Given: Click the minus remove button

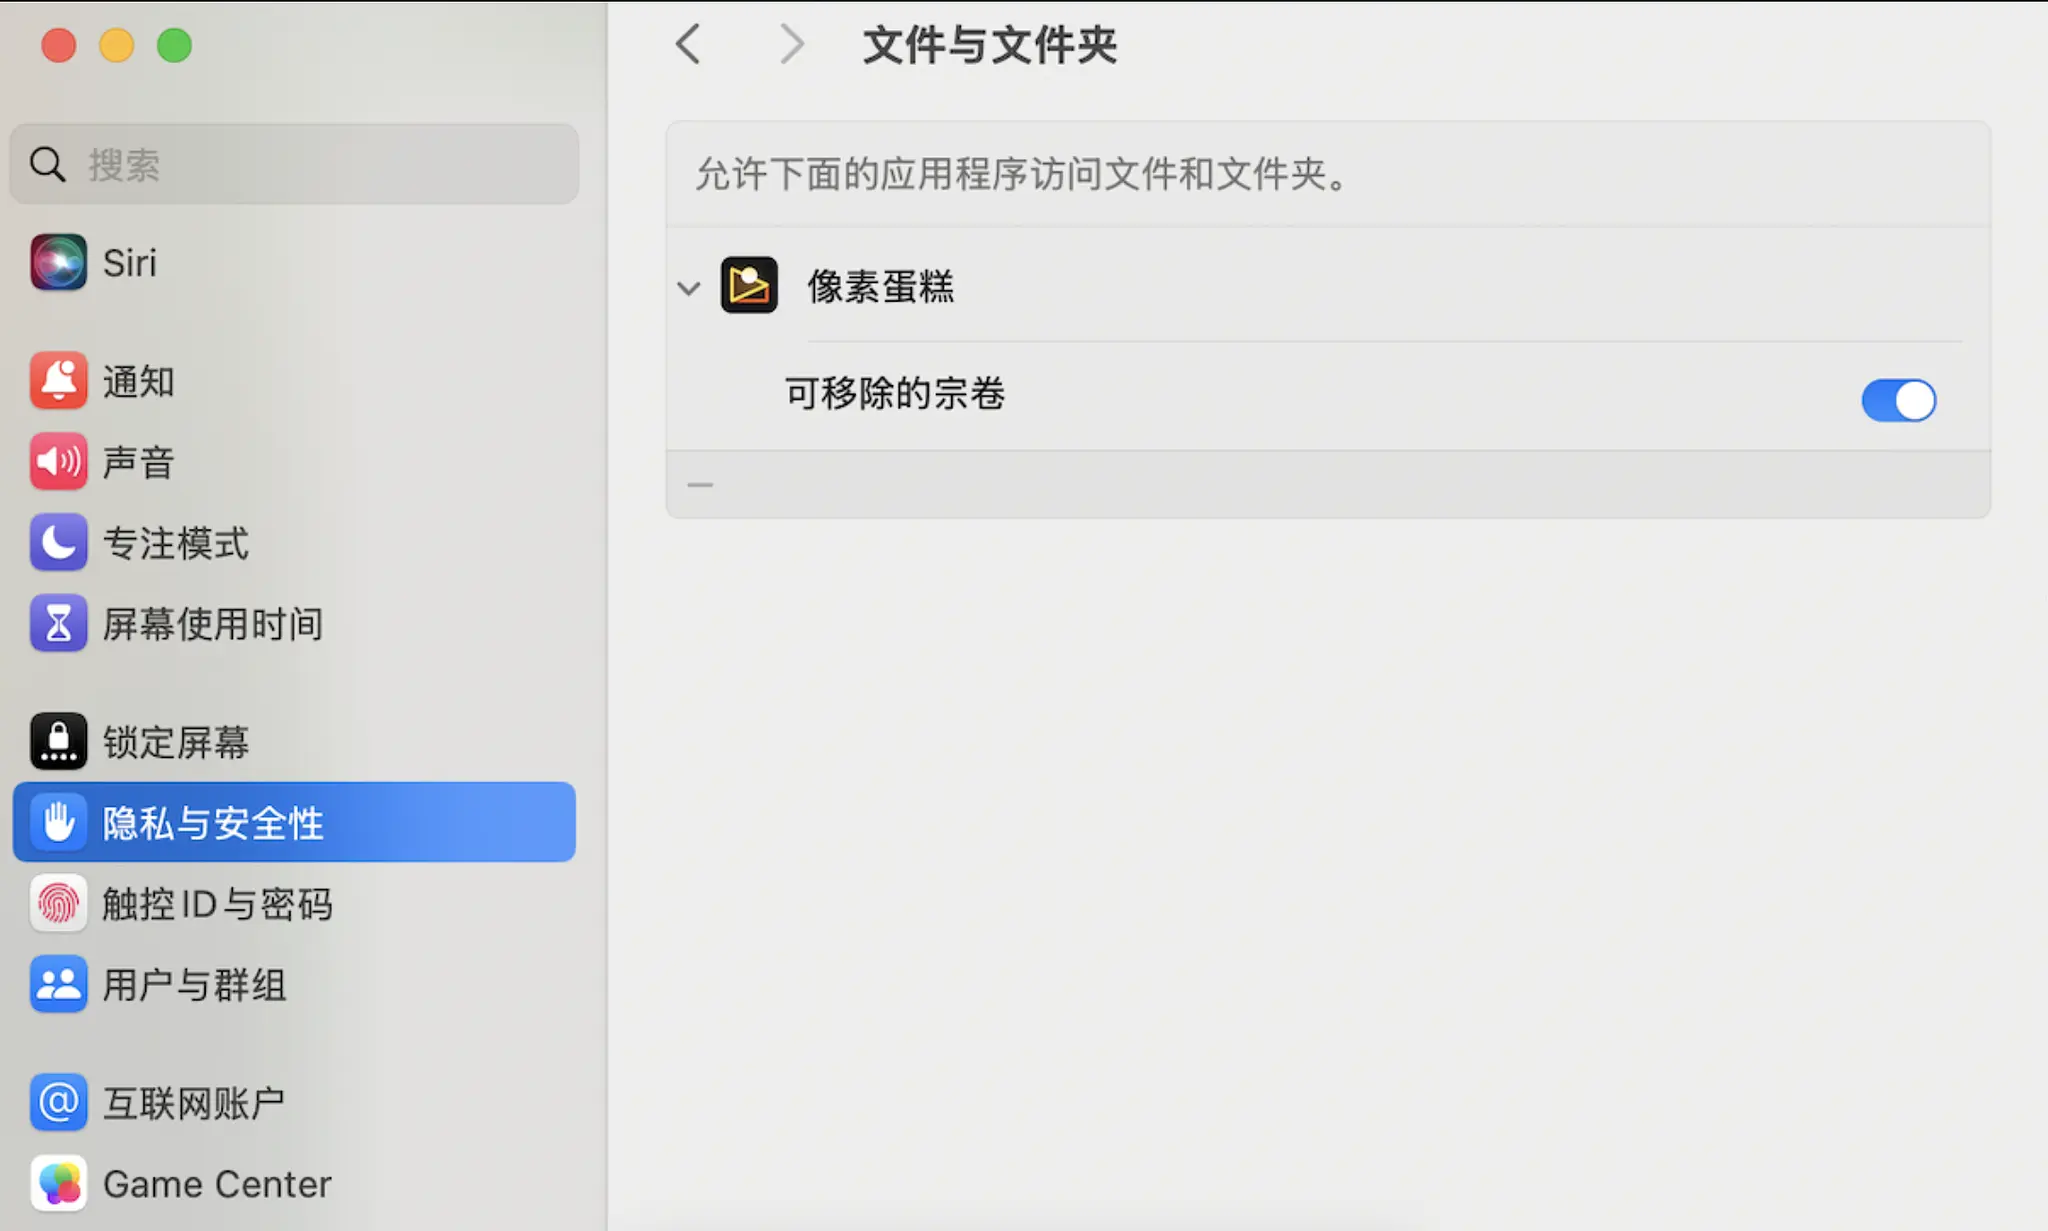Looking at the screenshot, I should [x=700, y=485].
